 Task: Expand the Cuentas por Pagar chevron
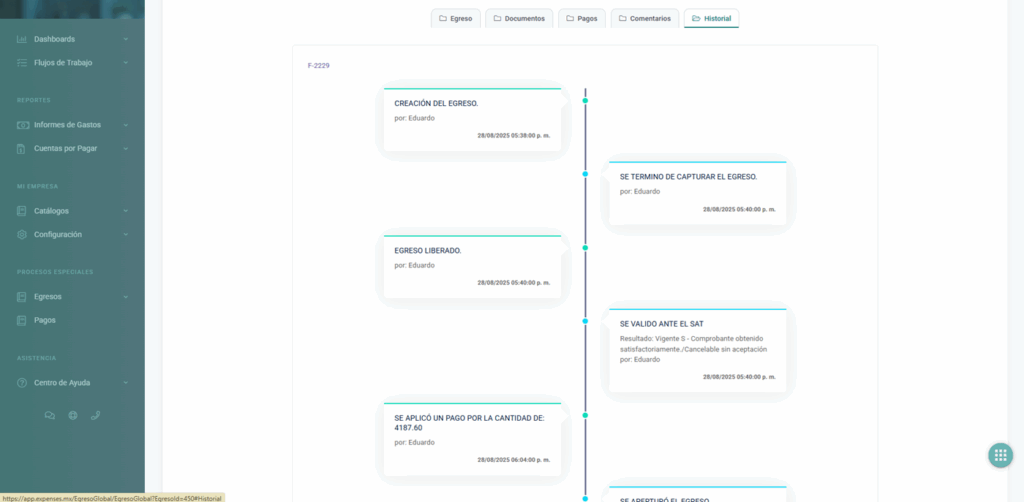click(x=125, y=149)
